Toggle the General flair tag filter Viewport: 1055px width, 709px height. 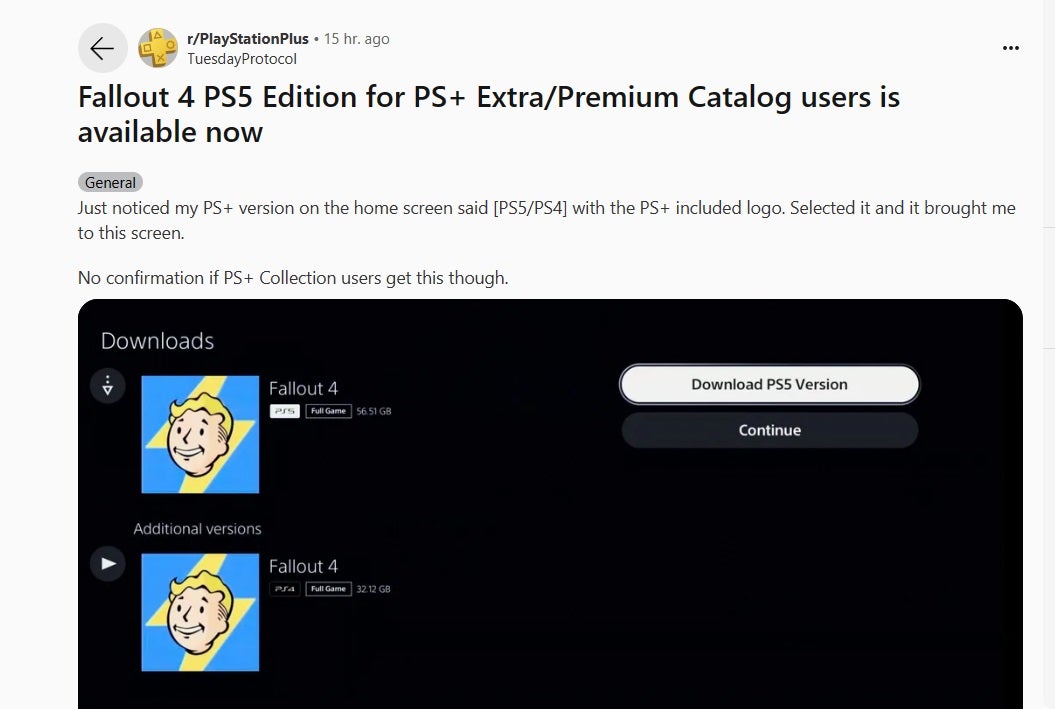[110, 182]
